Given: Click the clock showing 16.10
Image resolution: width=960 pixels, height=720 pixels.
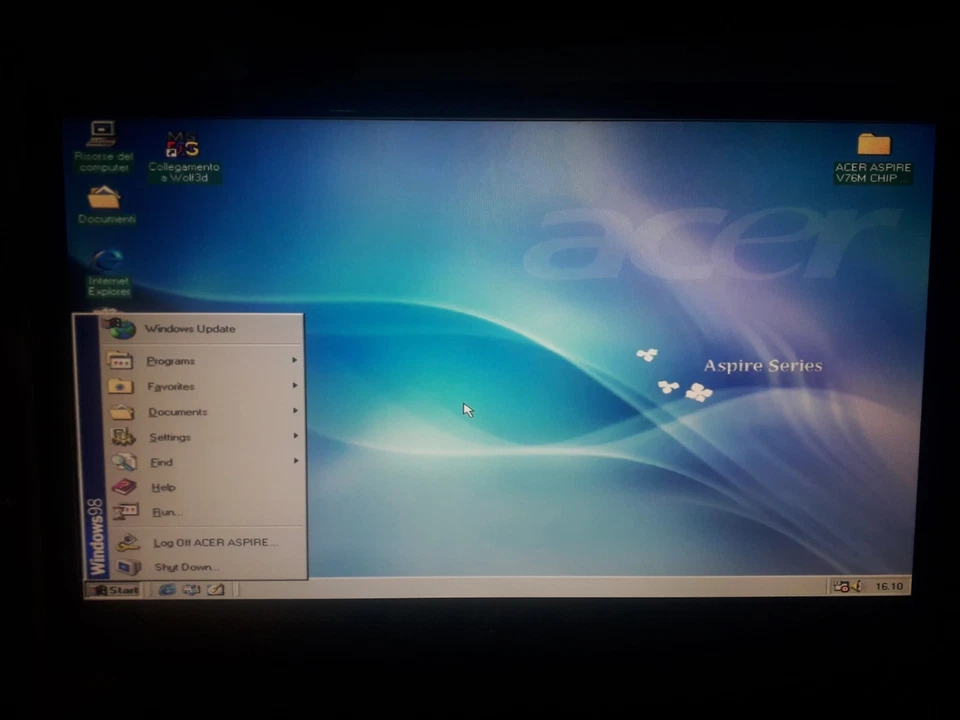Looking at the screenshot, I should tap(889, 587).
